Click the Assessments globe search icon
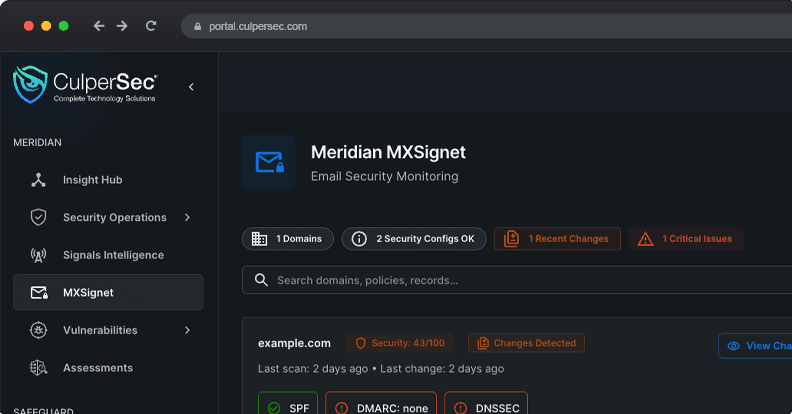This screenshot has width=792, height=414. (x=38, y=368)
